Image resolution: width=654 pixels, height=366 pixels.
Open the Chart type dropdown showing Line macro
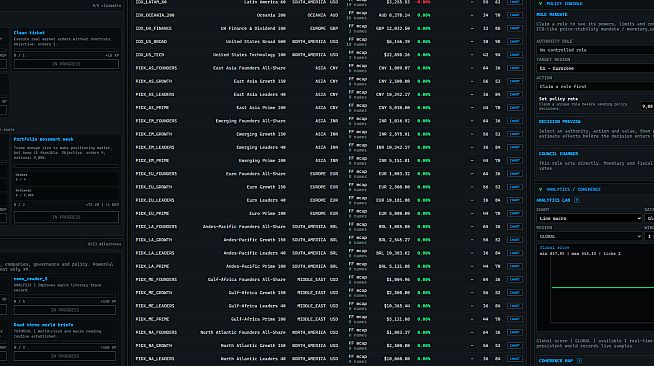(589, 218)
